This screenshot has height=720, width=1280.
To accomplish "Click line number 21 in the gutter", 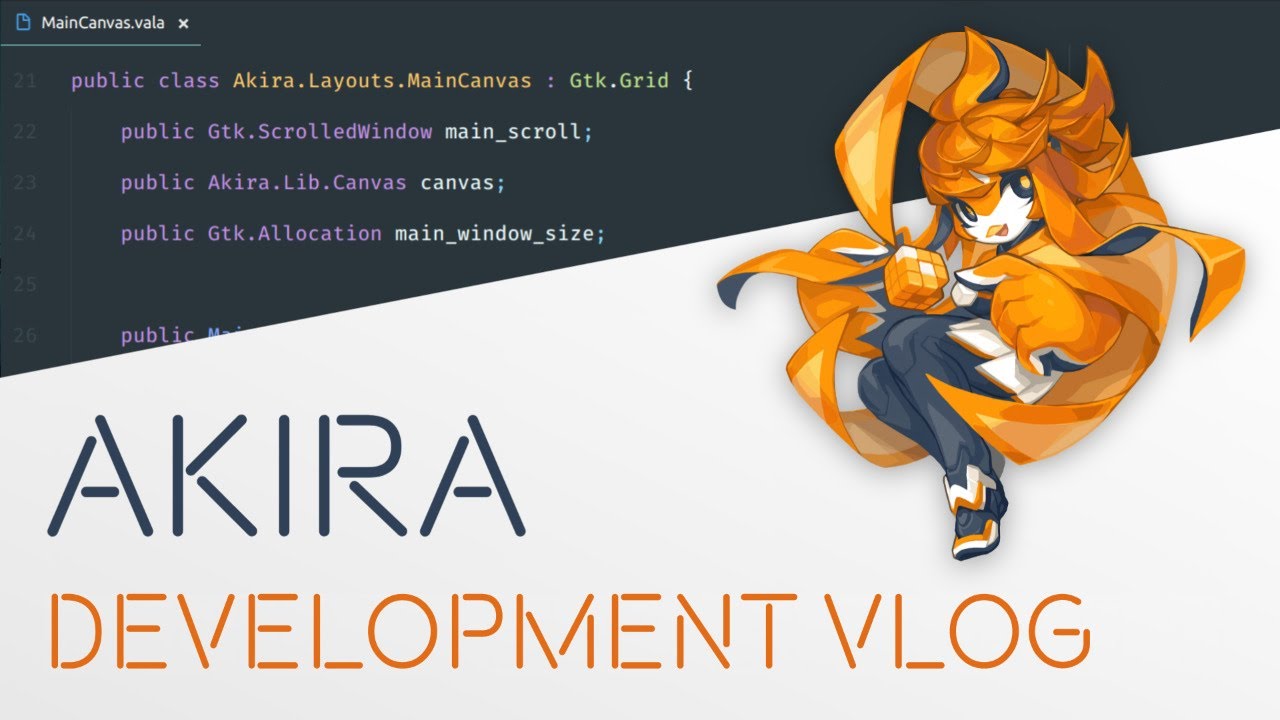I will point(26,81).
